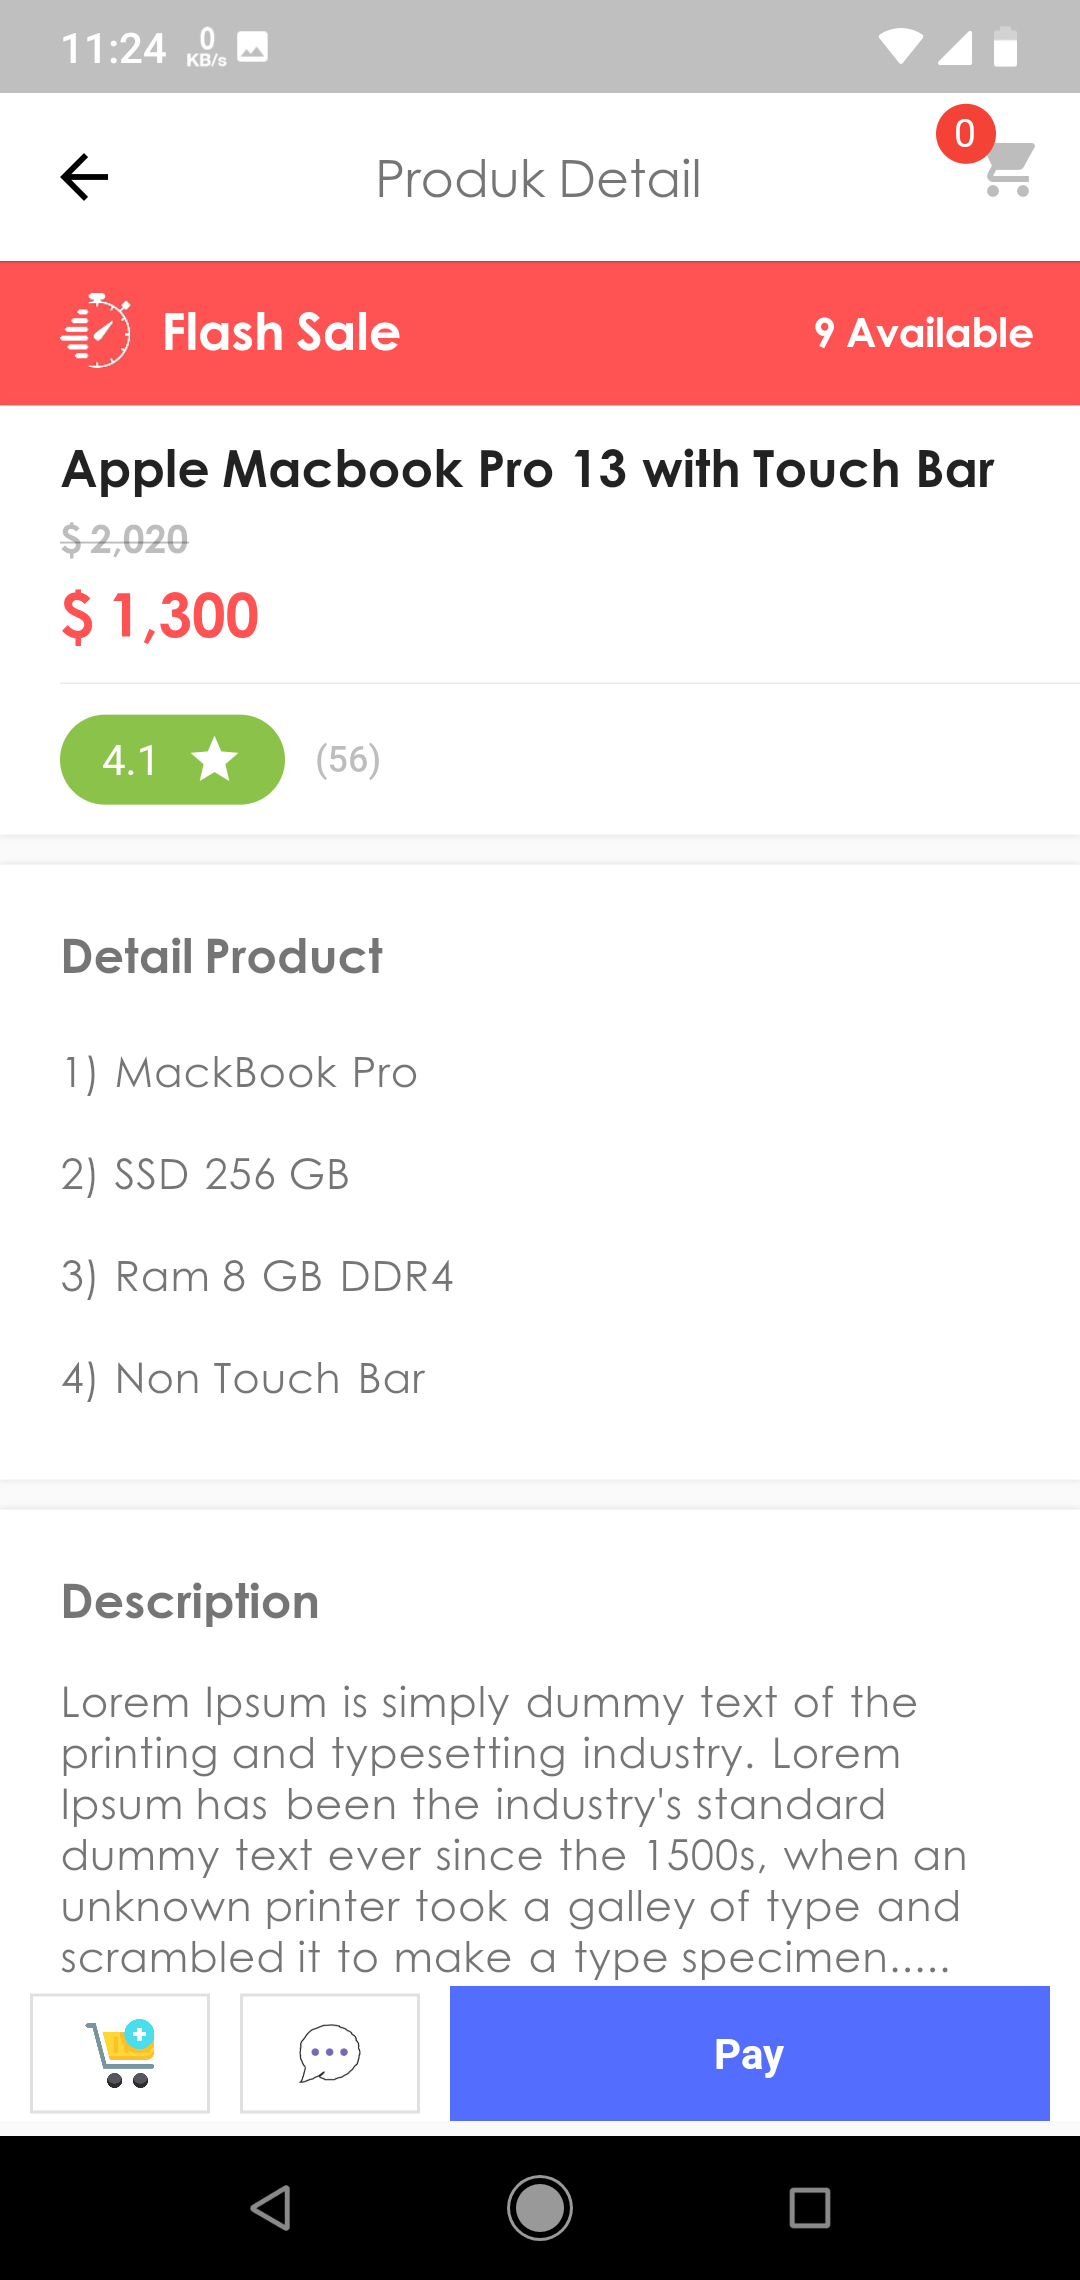Open the Description section
The height and width of the screenshot is (2280, 1080).
pyautogui.click(x=189, y=1601)
